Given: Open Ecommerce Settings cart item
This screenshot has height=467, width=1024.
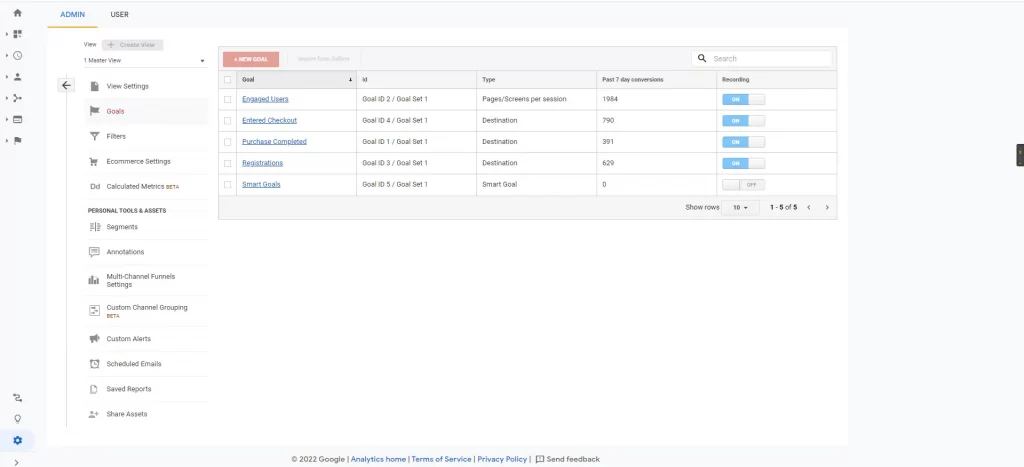Looking at the screenshot, I should [x=137, y=161].
